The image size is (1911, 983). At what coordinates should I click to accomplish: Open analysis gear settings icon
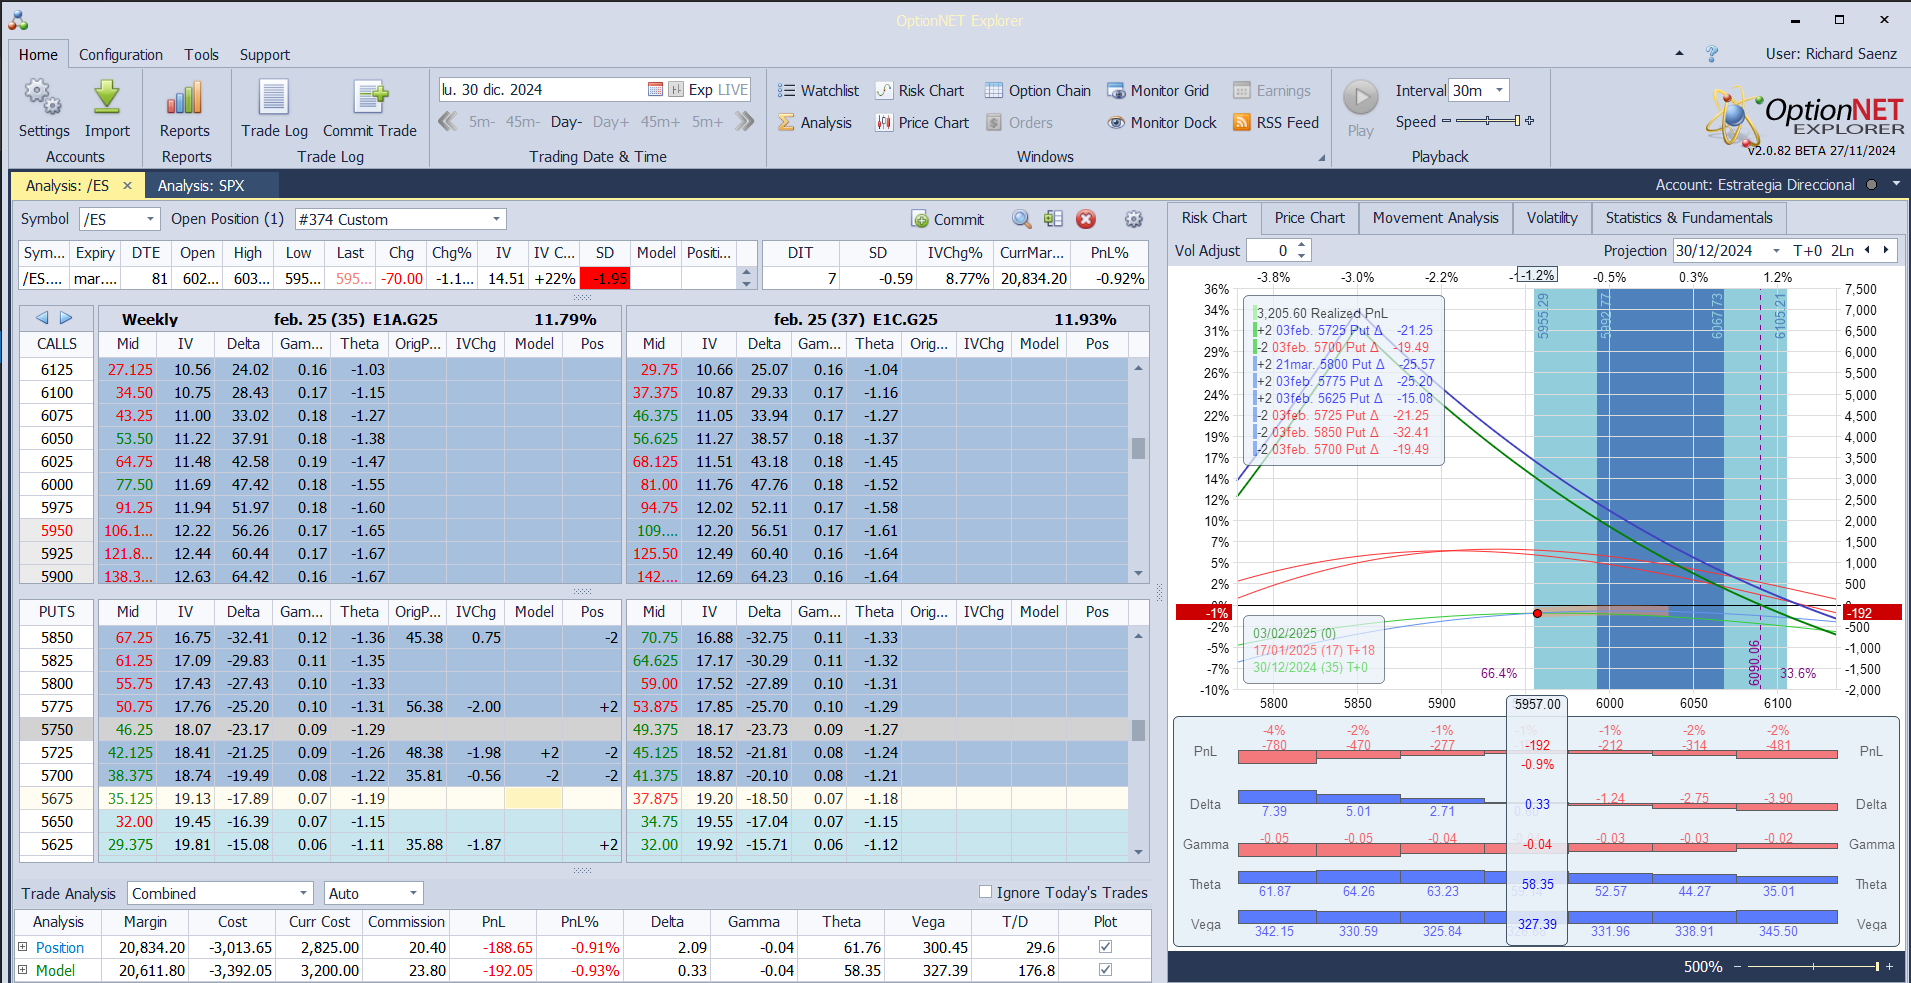1134,219
